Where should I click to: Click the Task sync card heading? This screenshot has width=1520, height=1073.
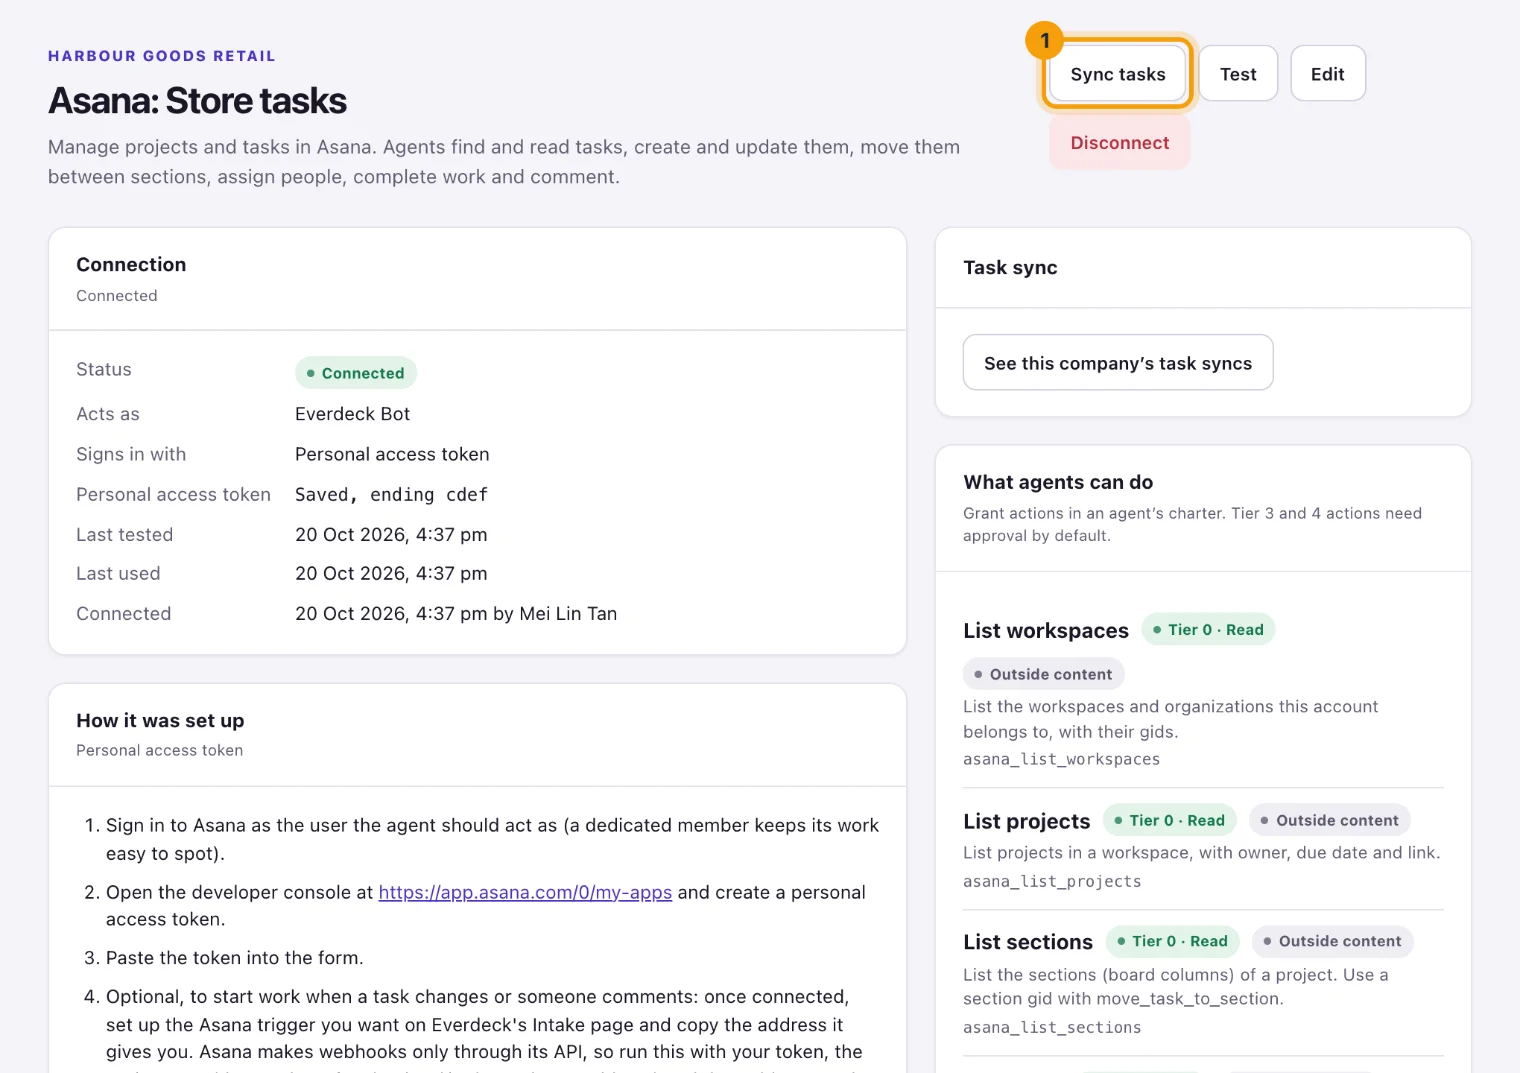1010,267
